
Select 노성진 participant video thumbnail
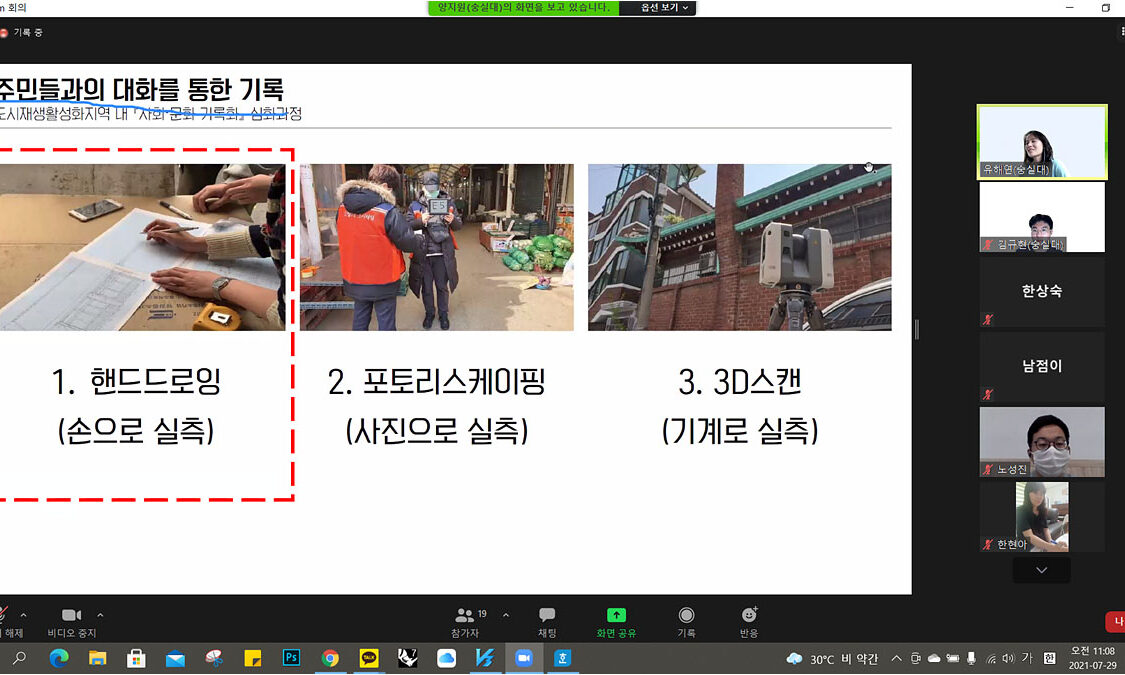[1041, 441]
